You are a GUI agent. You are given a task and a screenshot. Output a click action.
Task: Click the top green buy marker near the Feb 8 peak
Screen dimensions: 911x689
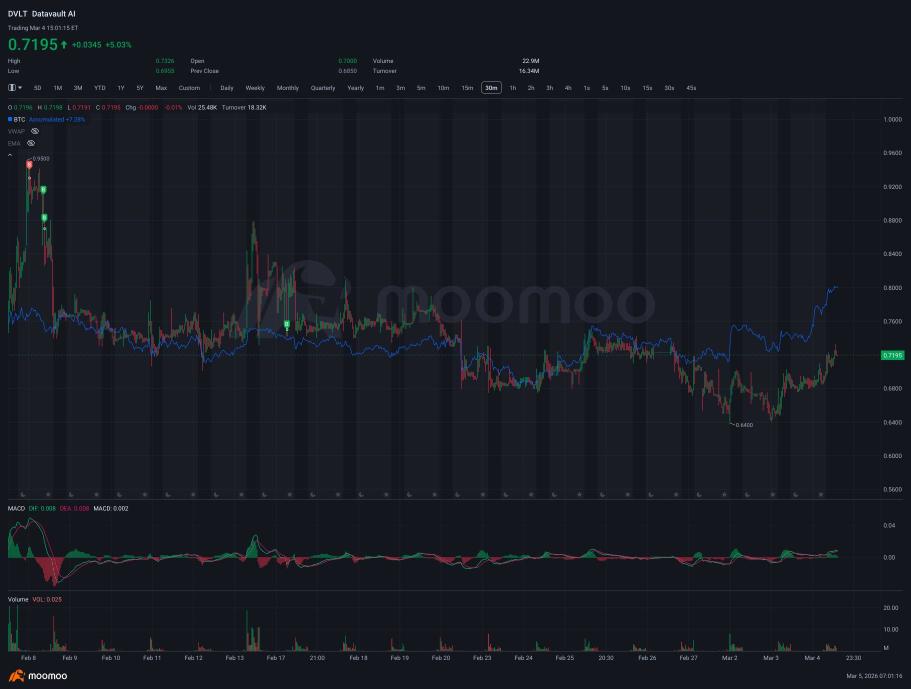coord(43,190)
